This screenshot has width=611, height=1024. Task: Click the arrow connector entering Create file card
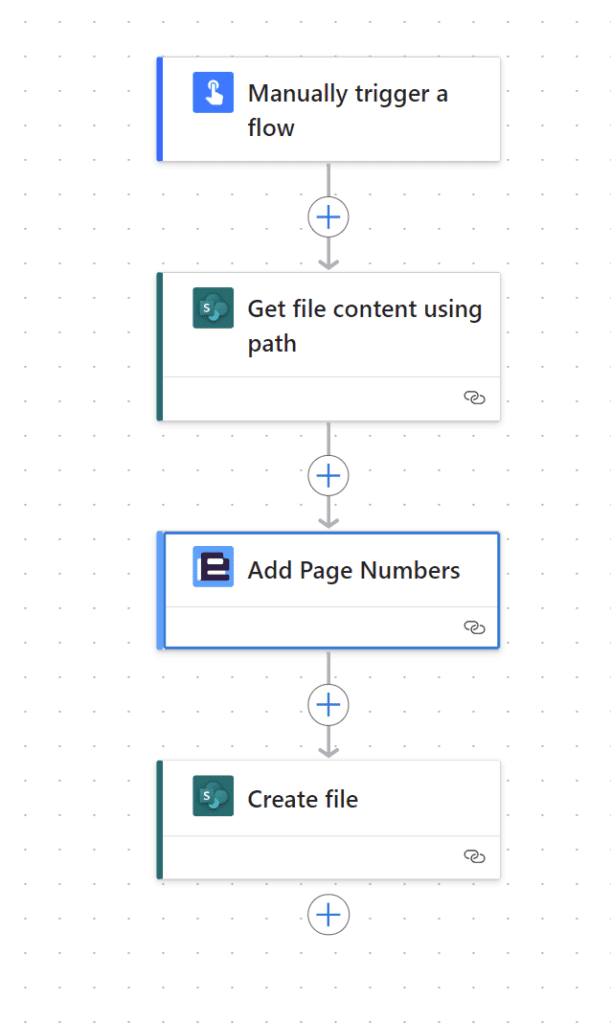pos(328,743)
